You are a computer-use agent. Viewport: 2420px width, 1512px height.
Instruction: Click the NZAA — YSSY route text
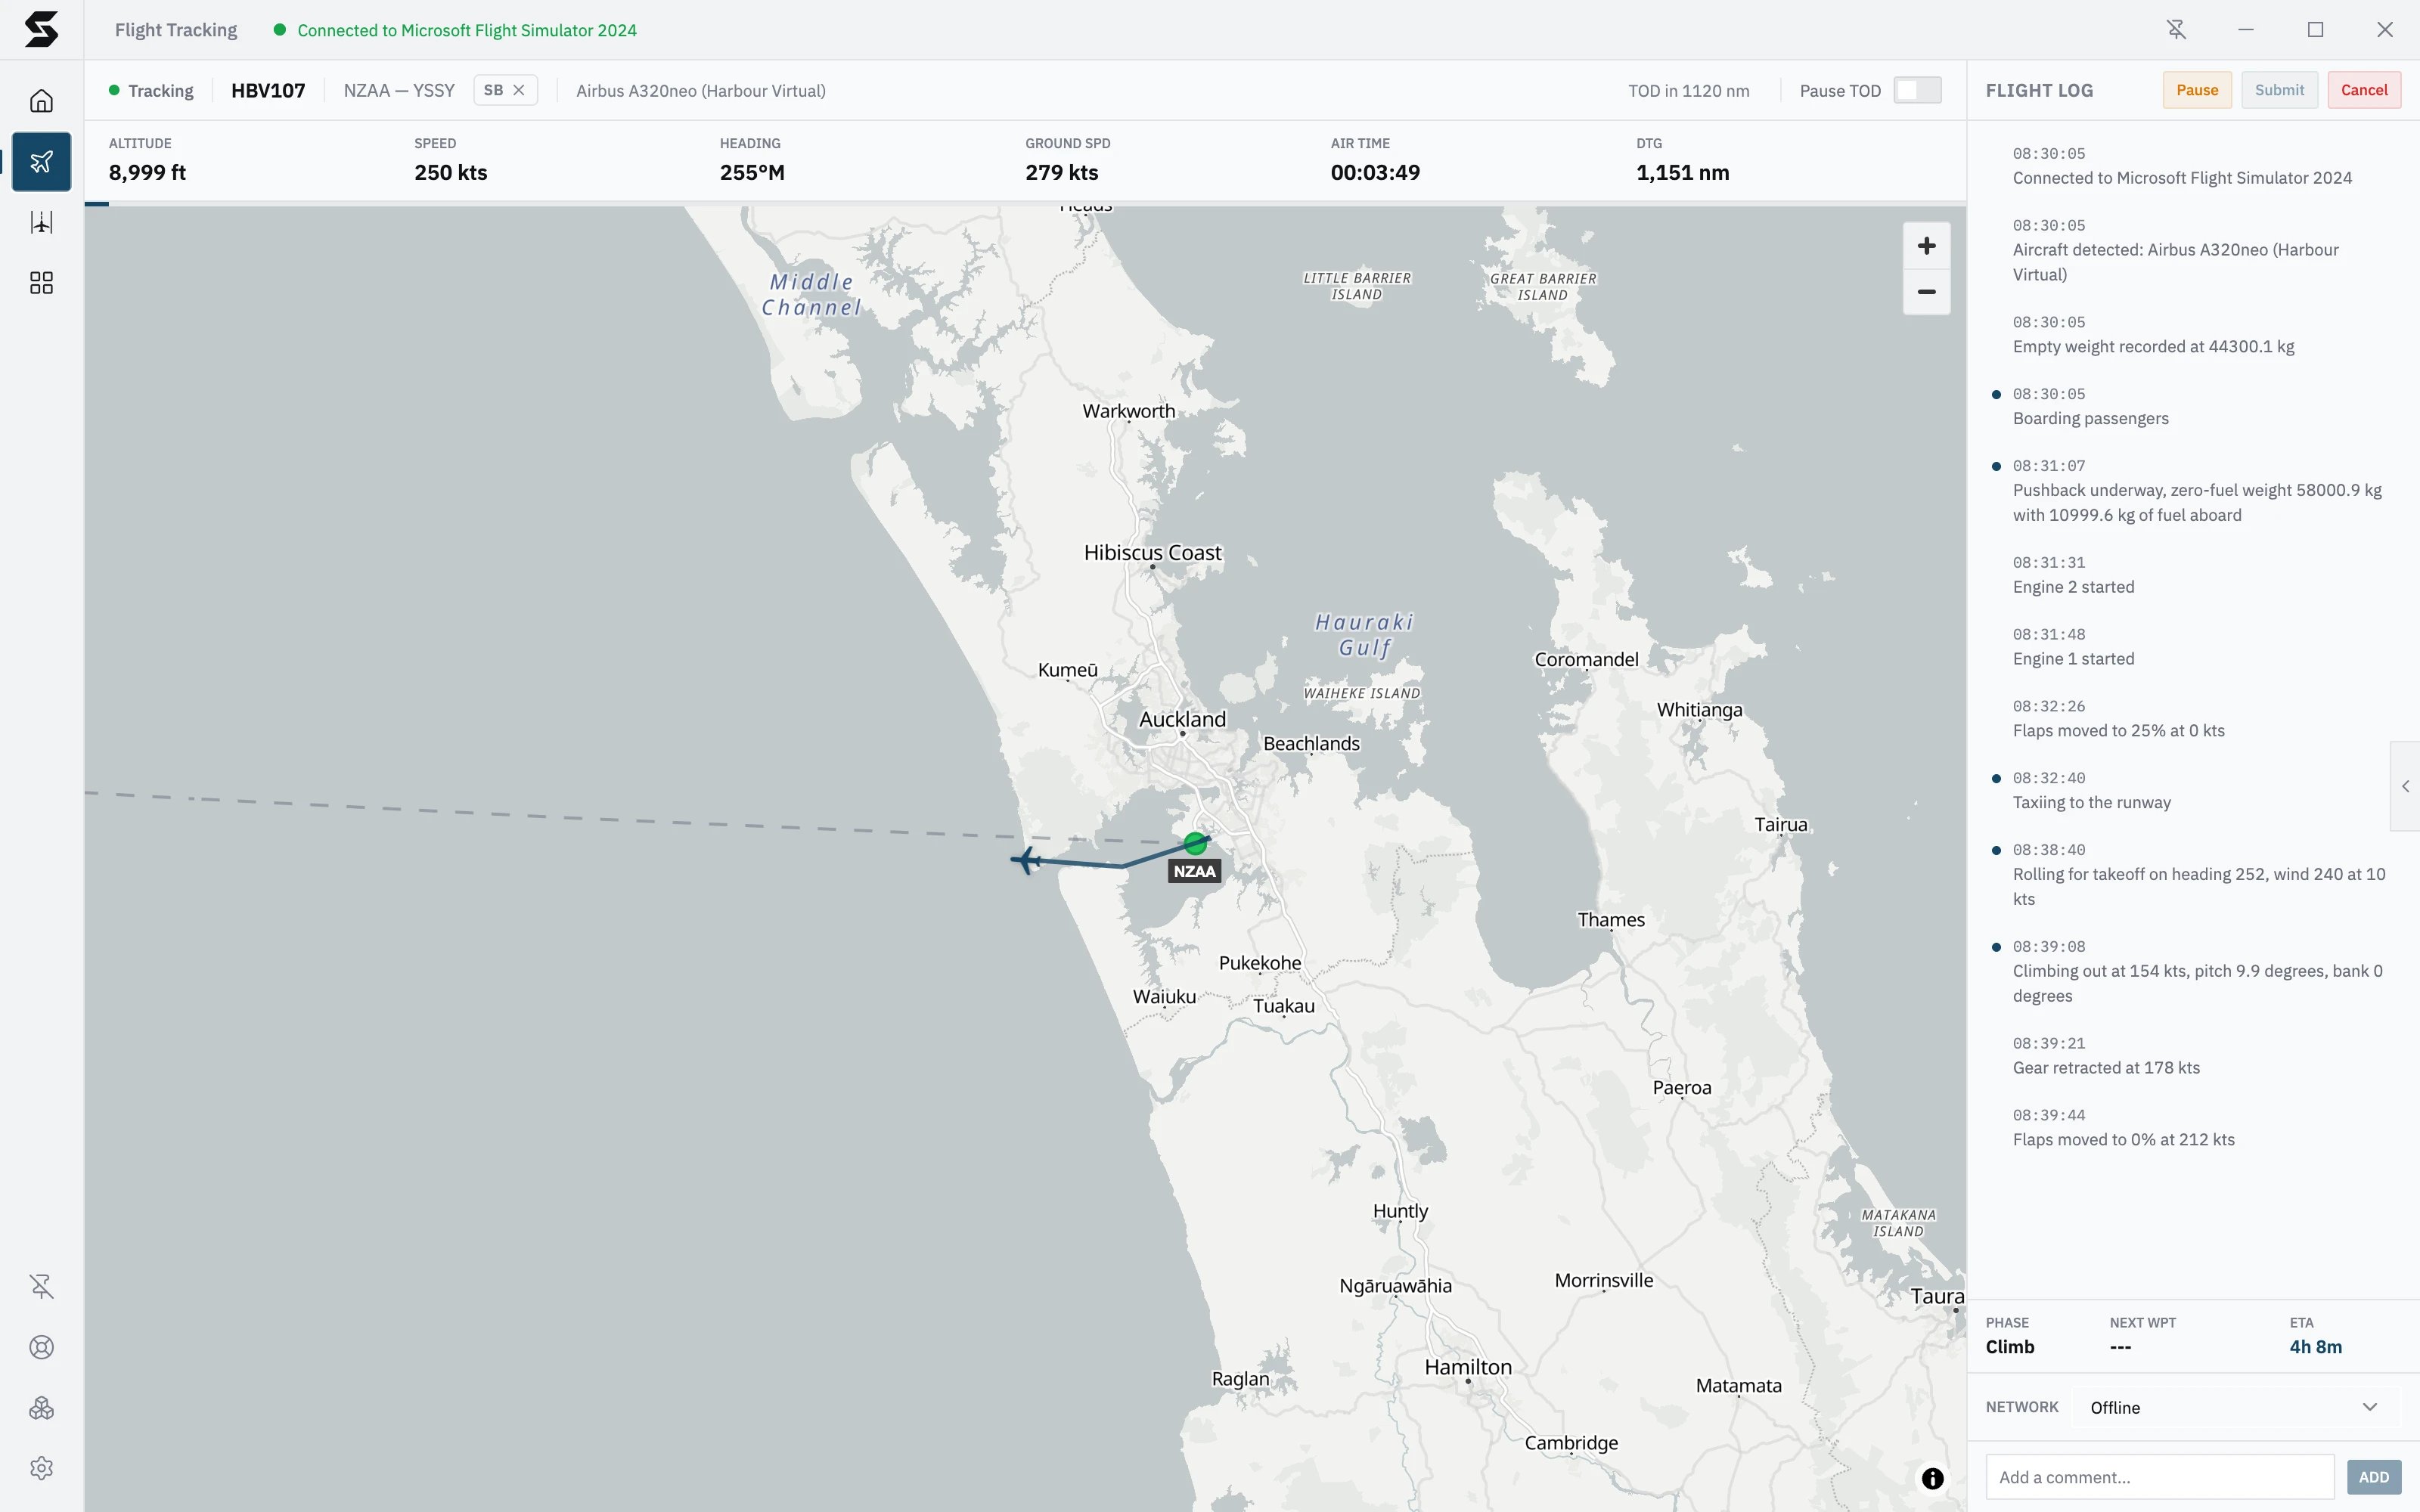coord(399,90)
